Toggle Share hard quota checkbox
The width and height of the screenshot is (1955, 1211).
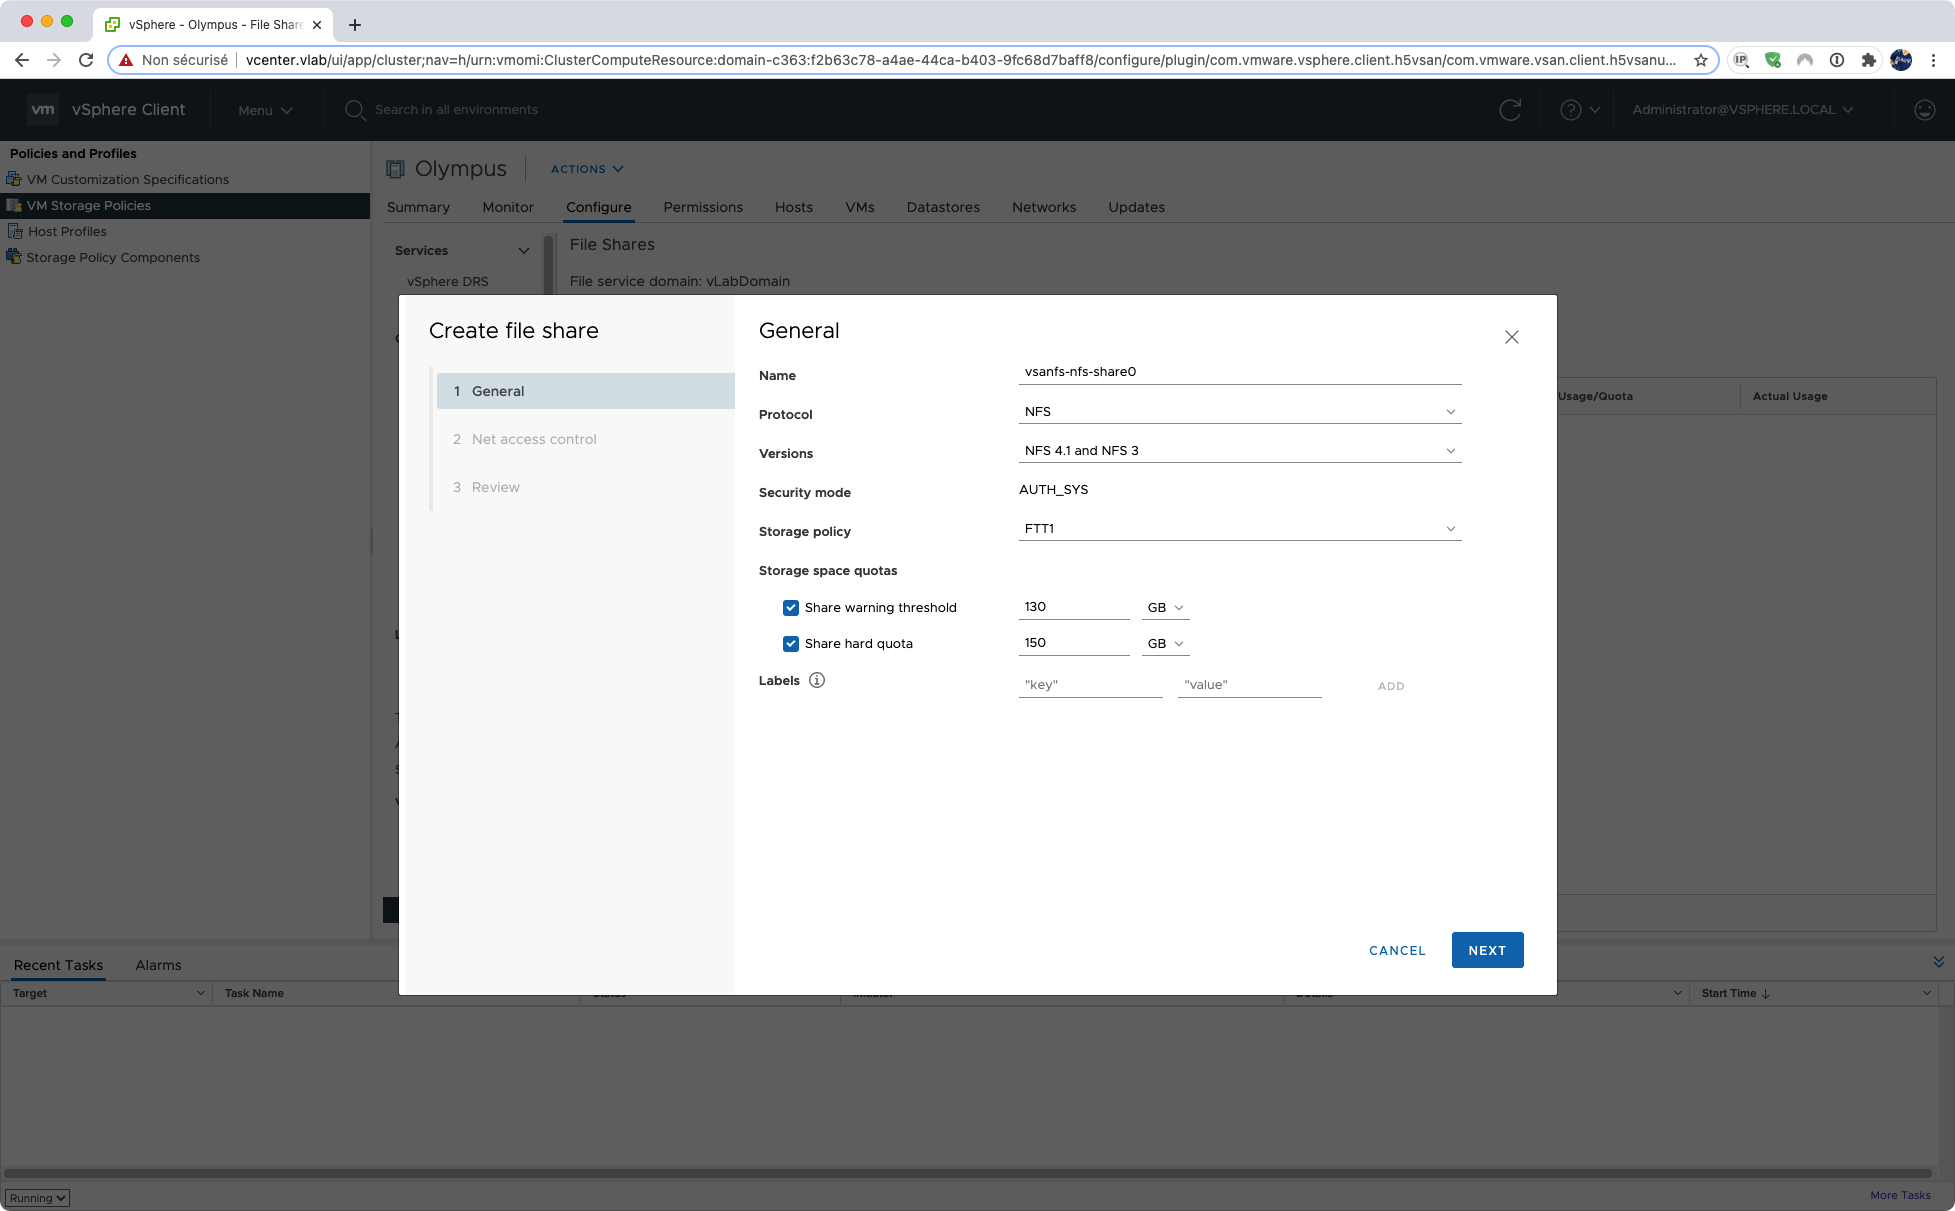coord(791,644)
